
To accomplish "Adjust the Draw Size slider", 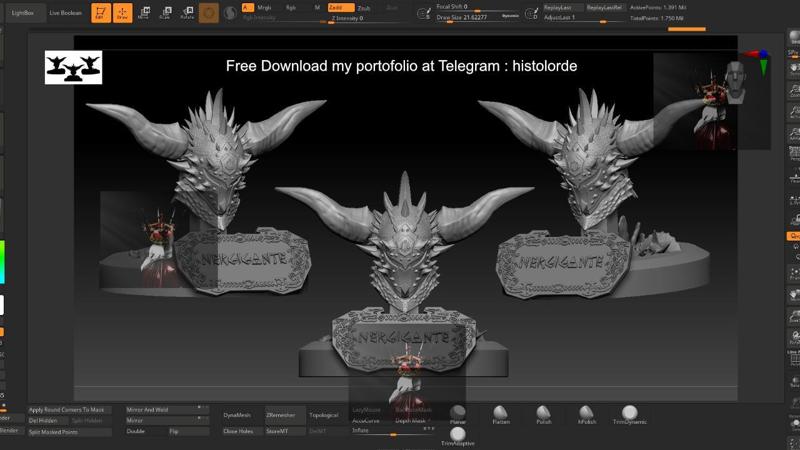I will 467,17.
